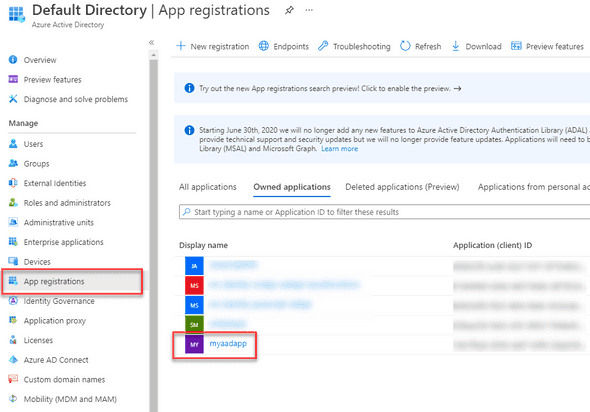
Task: Open Licenses in the sidebar
Action: (x=38, y=340)
